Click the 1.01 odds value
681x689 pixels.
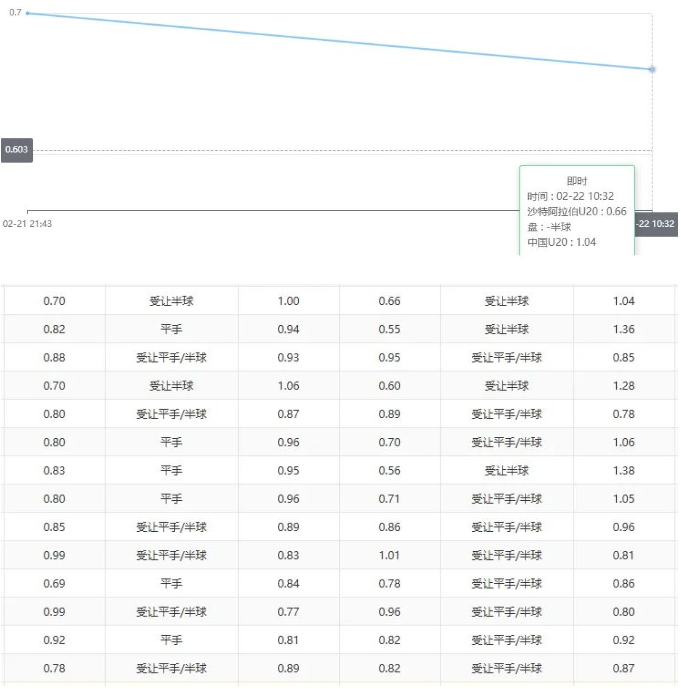tap(390, 556)
